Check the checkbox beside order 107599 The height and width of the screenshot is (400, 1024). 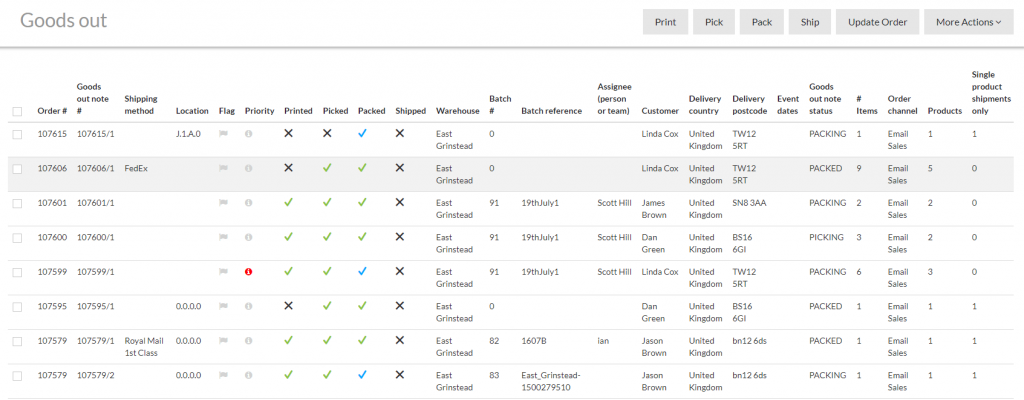point(17,273)
